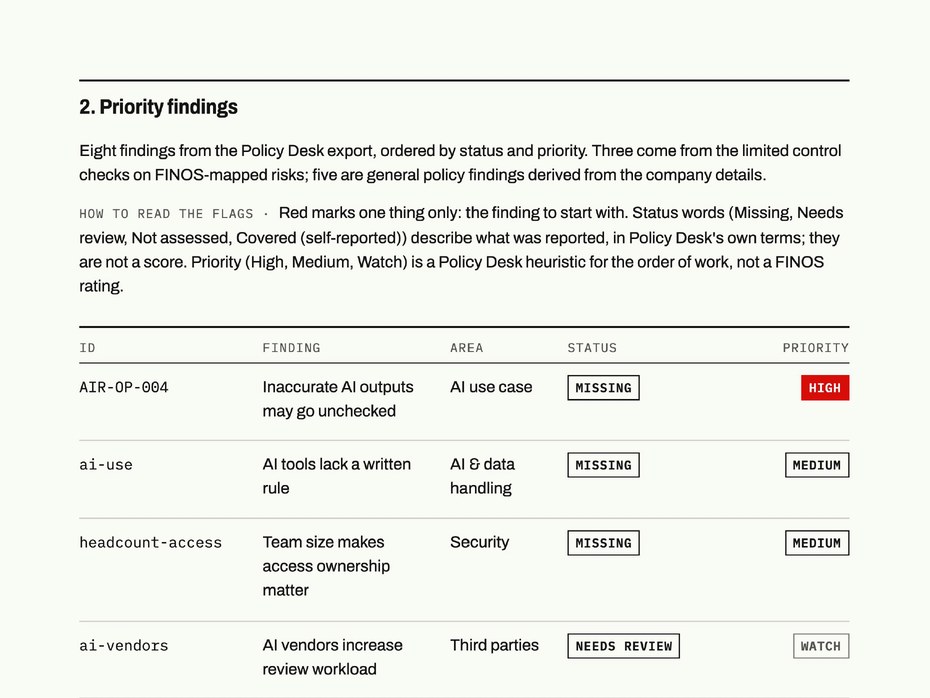Click the 'Third parties' area cell
Viewport: 930px width, 698px height.
click(x=494, y=645)
